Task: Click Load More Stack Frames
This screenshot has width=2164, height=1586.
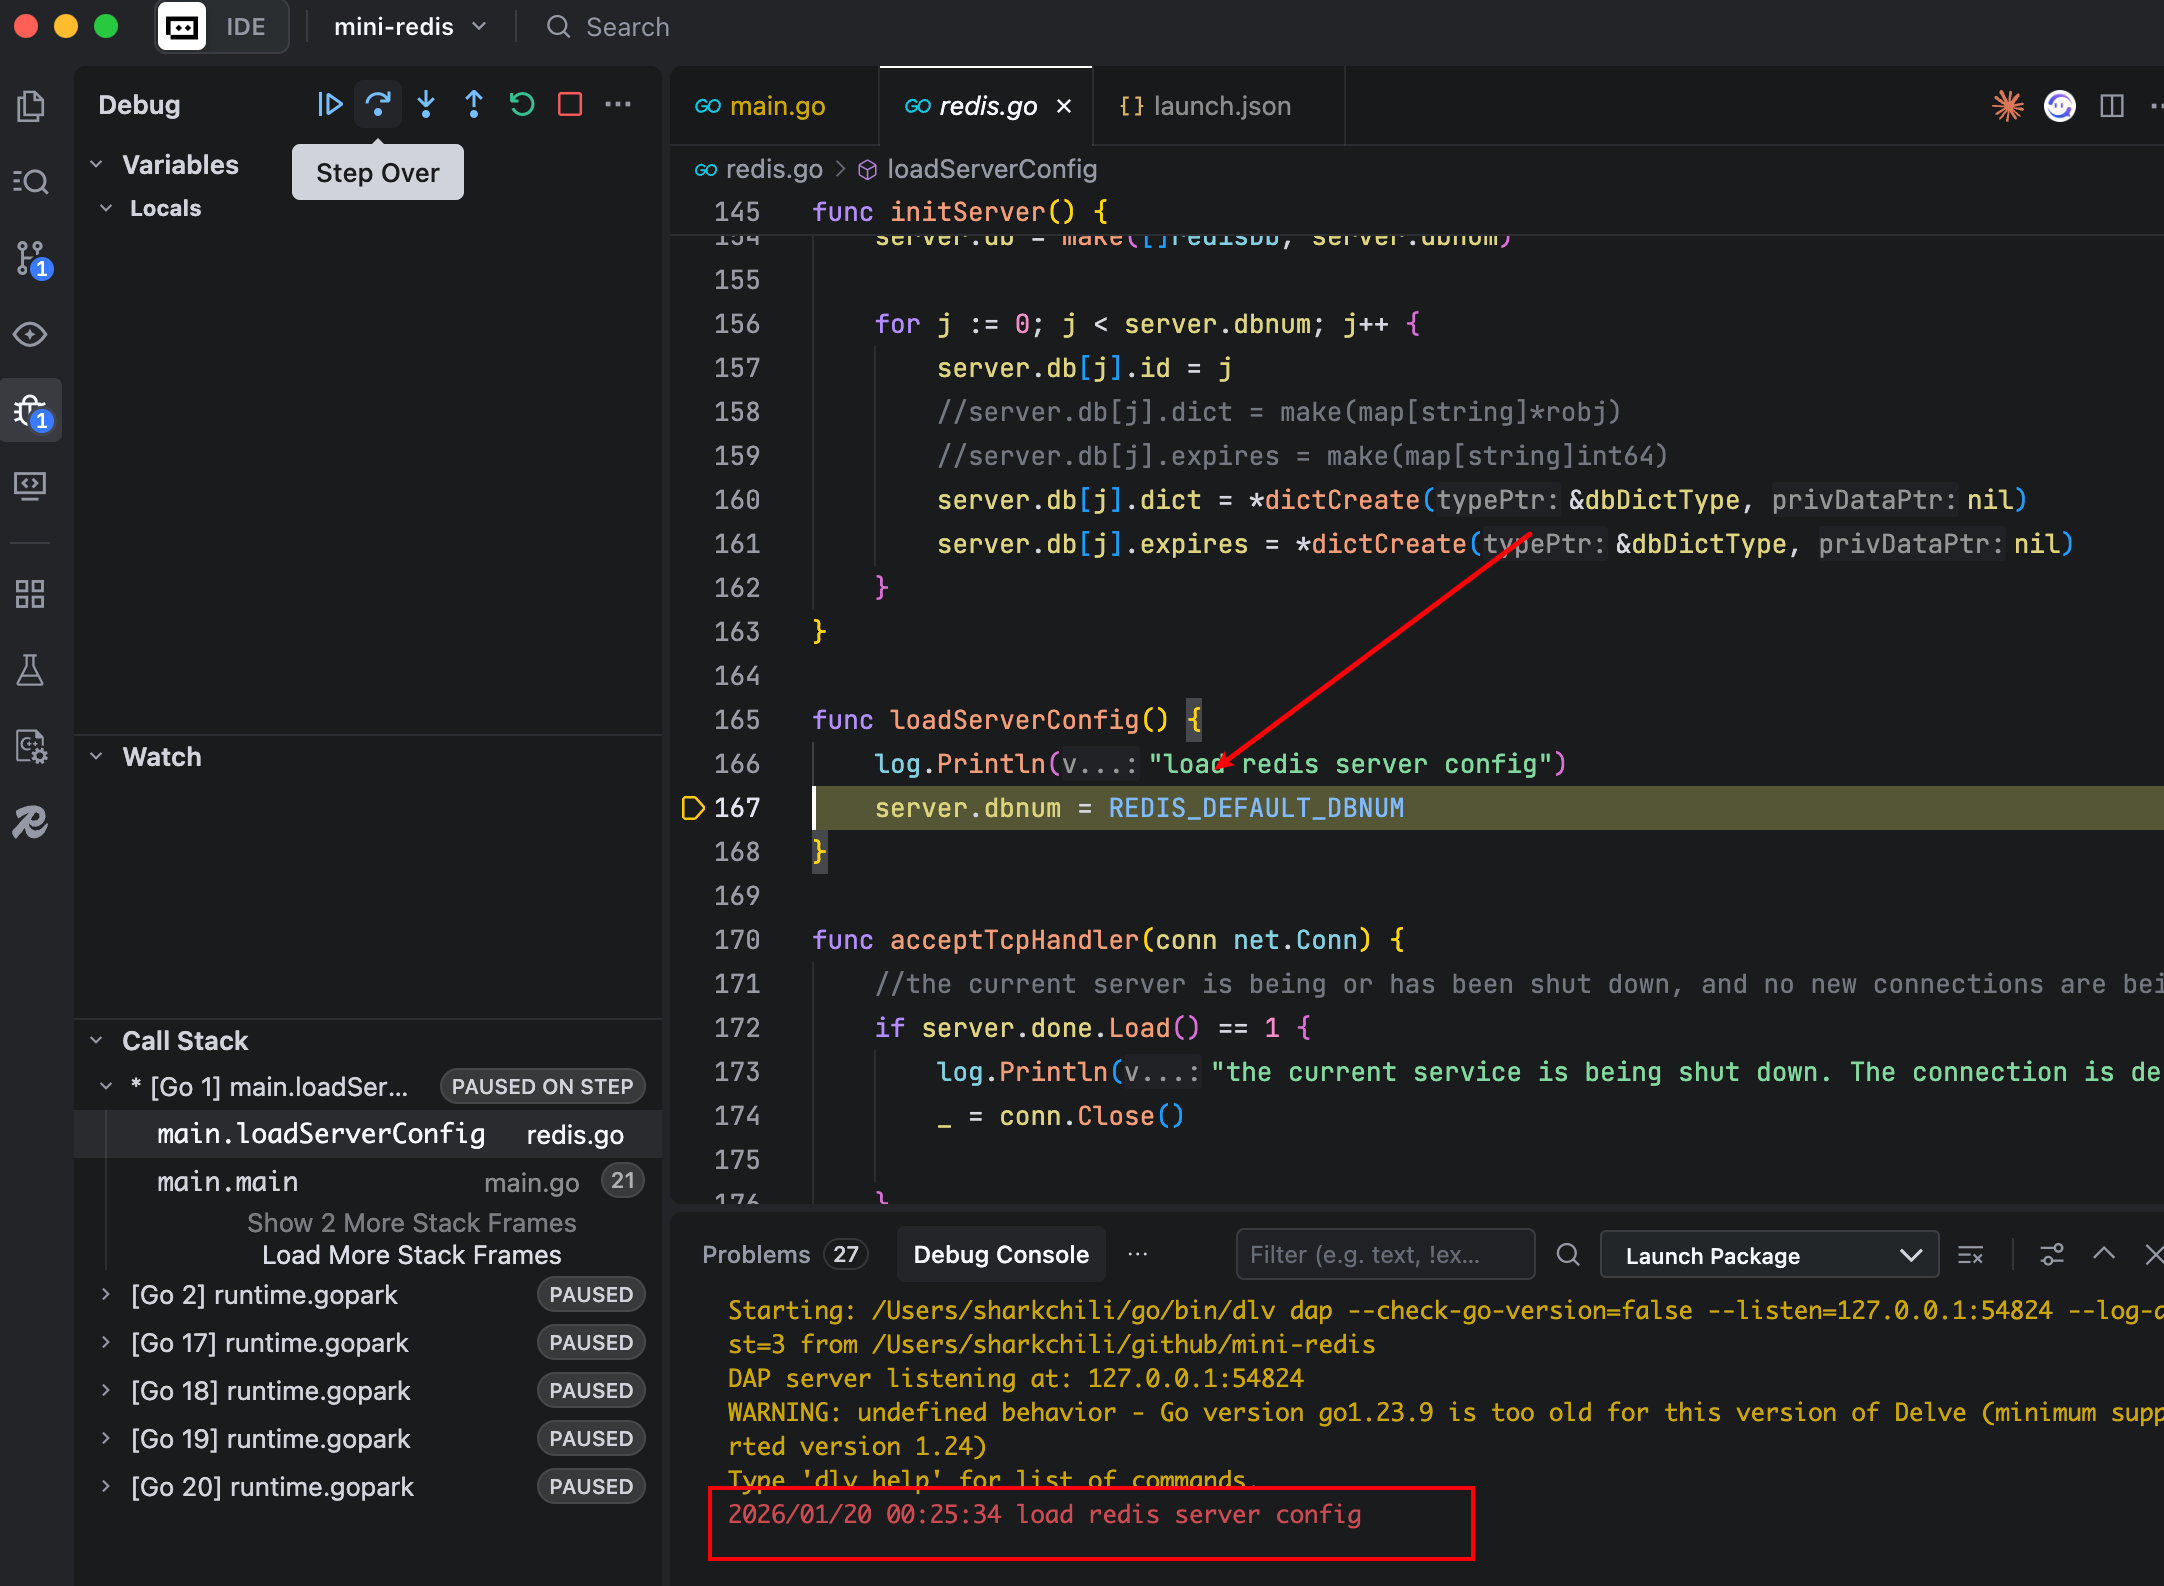Action: coord(411,1255)
